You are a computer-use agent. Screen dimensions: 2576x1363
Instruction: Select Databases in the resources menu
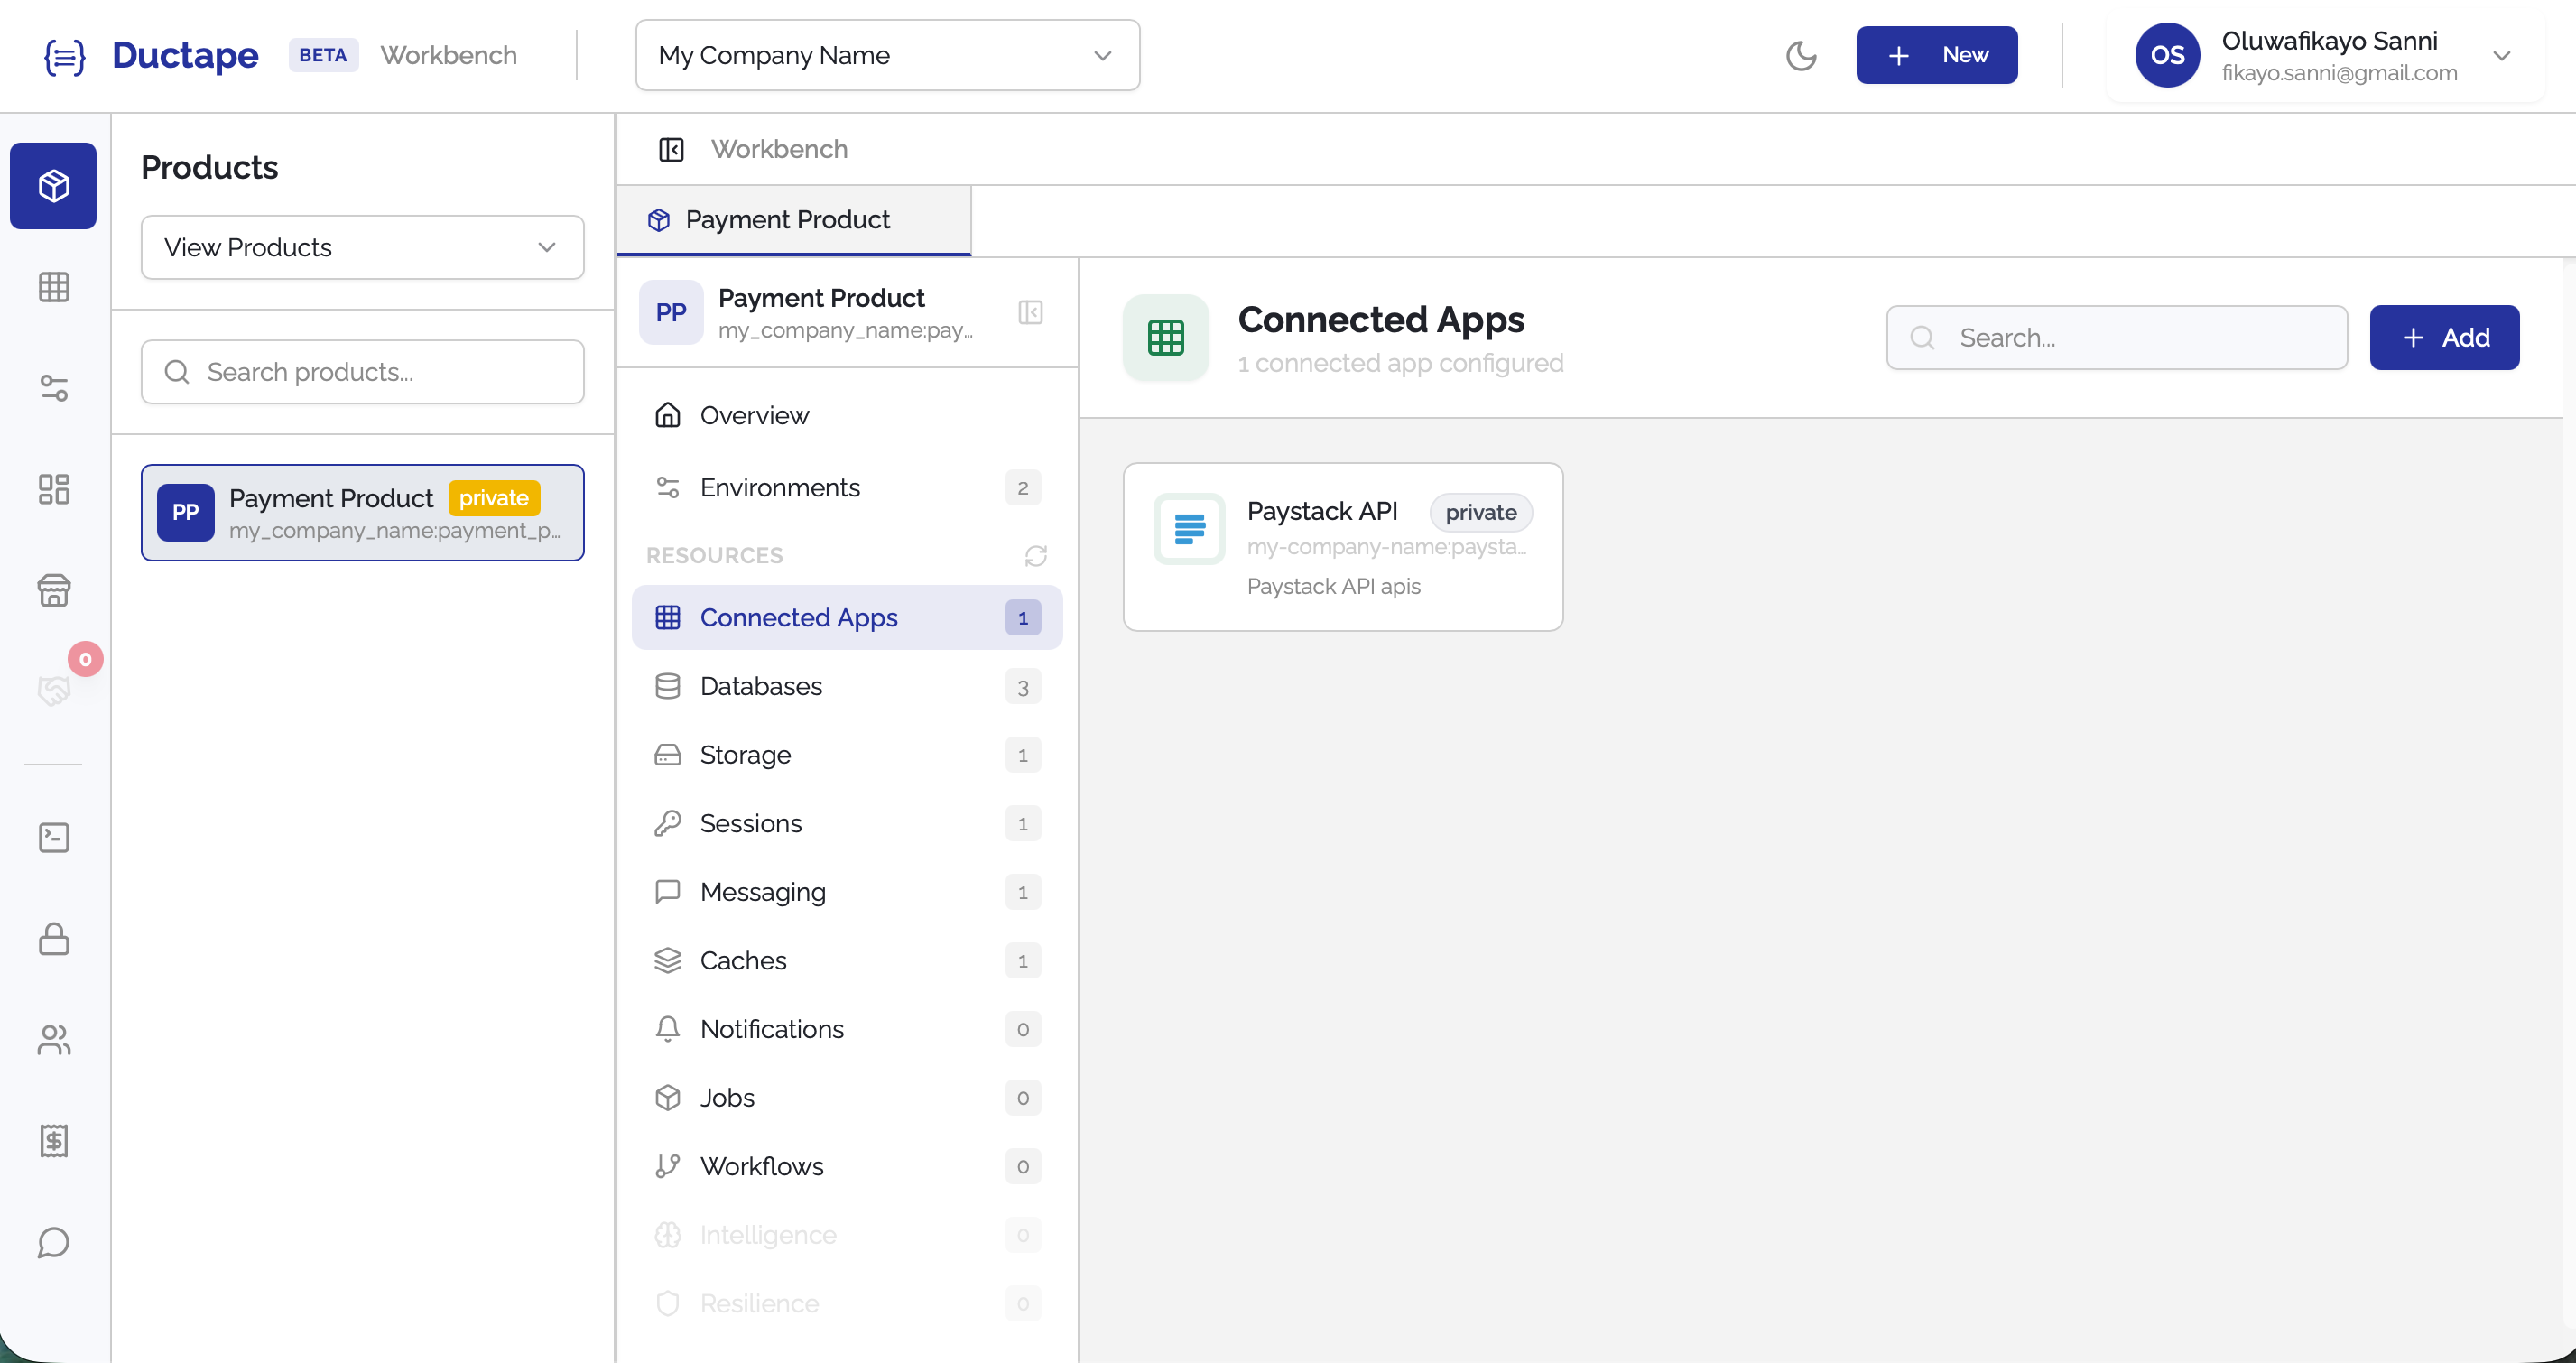759,686
